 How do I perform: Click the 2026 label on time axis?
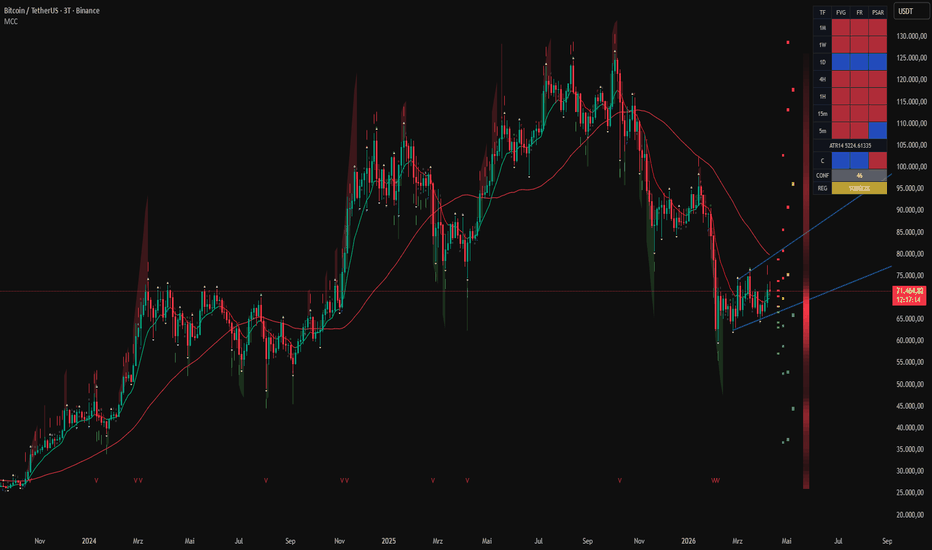(688, 541)
